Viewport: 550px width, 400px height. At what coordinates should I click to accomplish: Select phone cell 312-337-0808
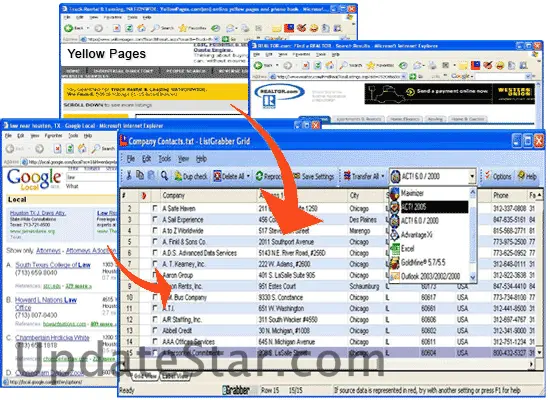pos(509,208)
